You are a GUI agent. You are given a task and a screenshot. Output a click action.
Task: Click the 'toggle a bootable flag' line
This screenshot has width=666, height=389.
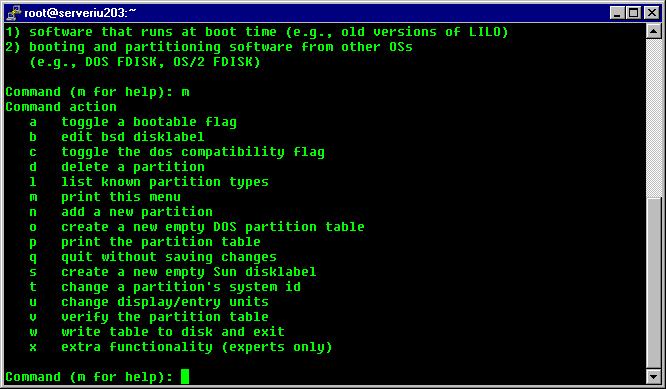(x=133, y=122)
